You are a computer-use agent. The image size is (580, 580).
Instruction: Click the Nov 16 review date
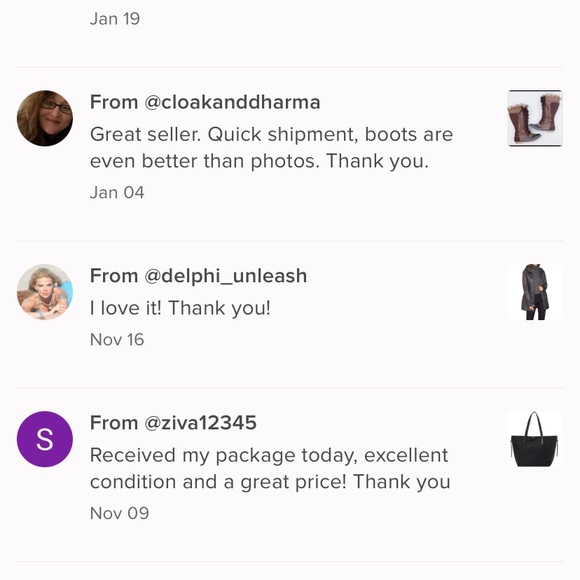tap(117, 340)
